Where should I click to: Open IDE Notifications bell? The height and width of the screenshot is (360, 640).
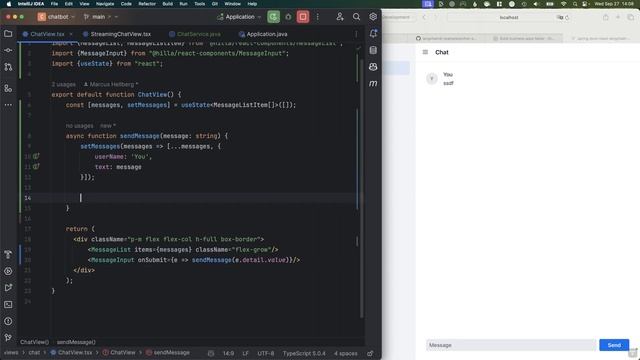pyautogui.click(x=373, y=34)
